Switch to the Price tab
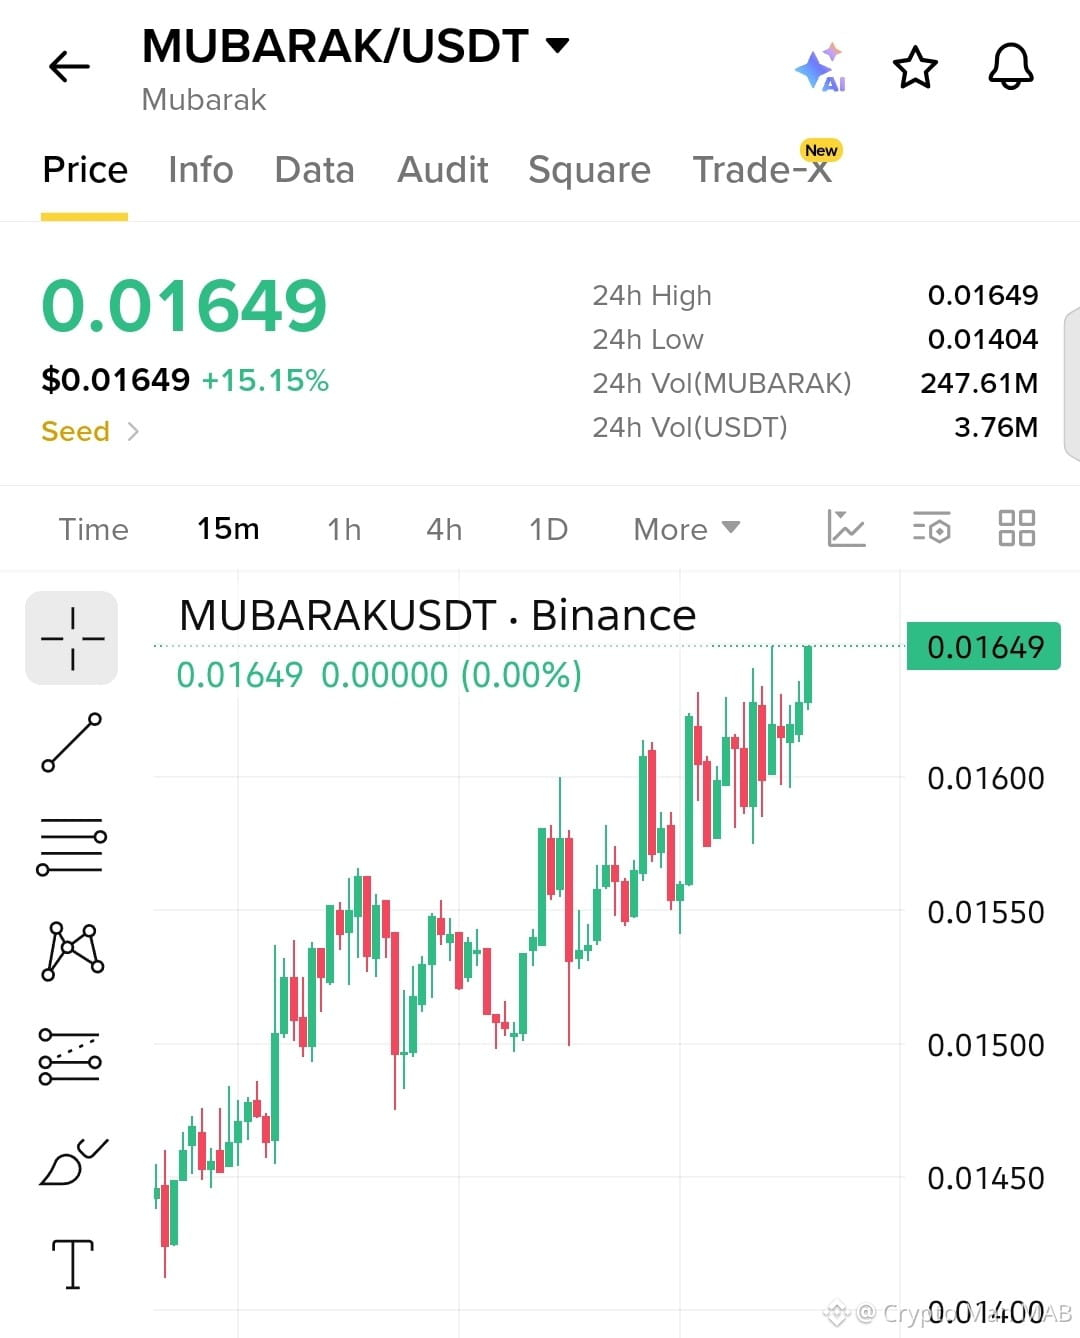 tap(85, 170)
